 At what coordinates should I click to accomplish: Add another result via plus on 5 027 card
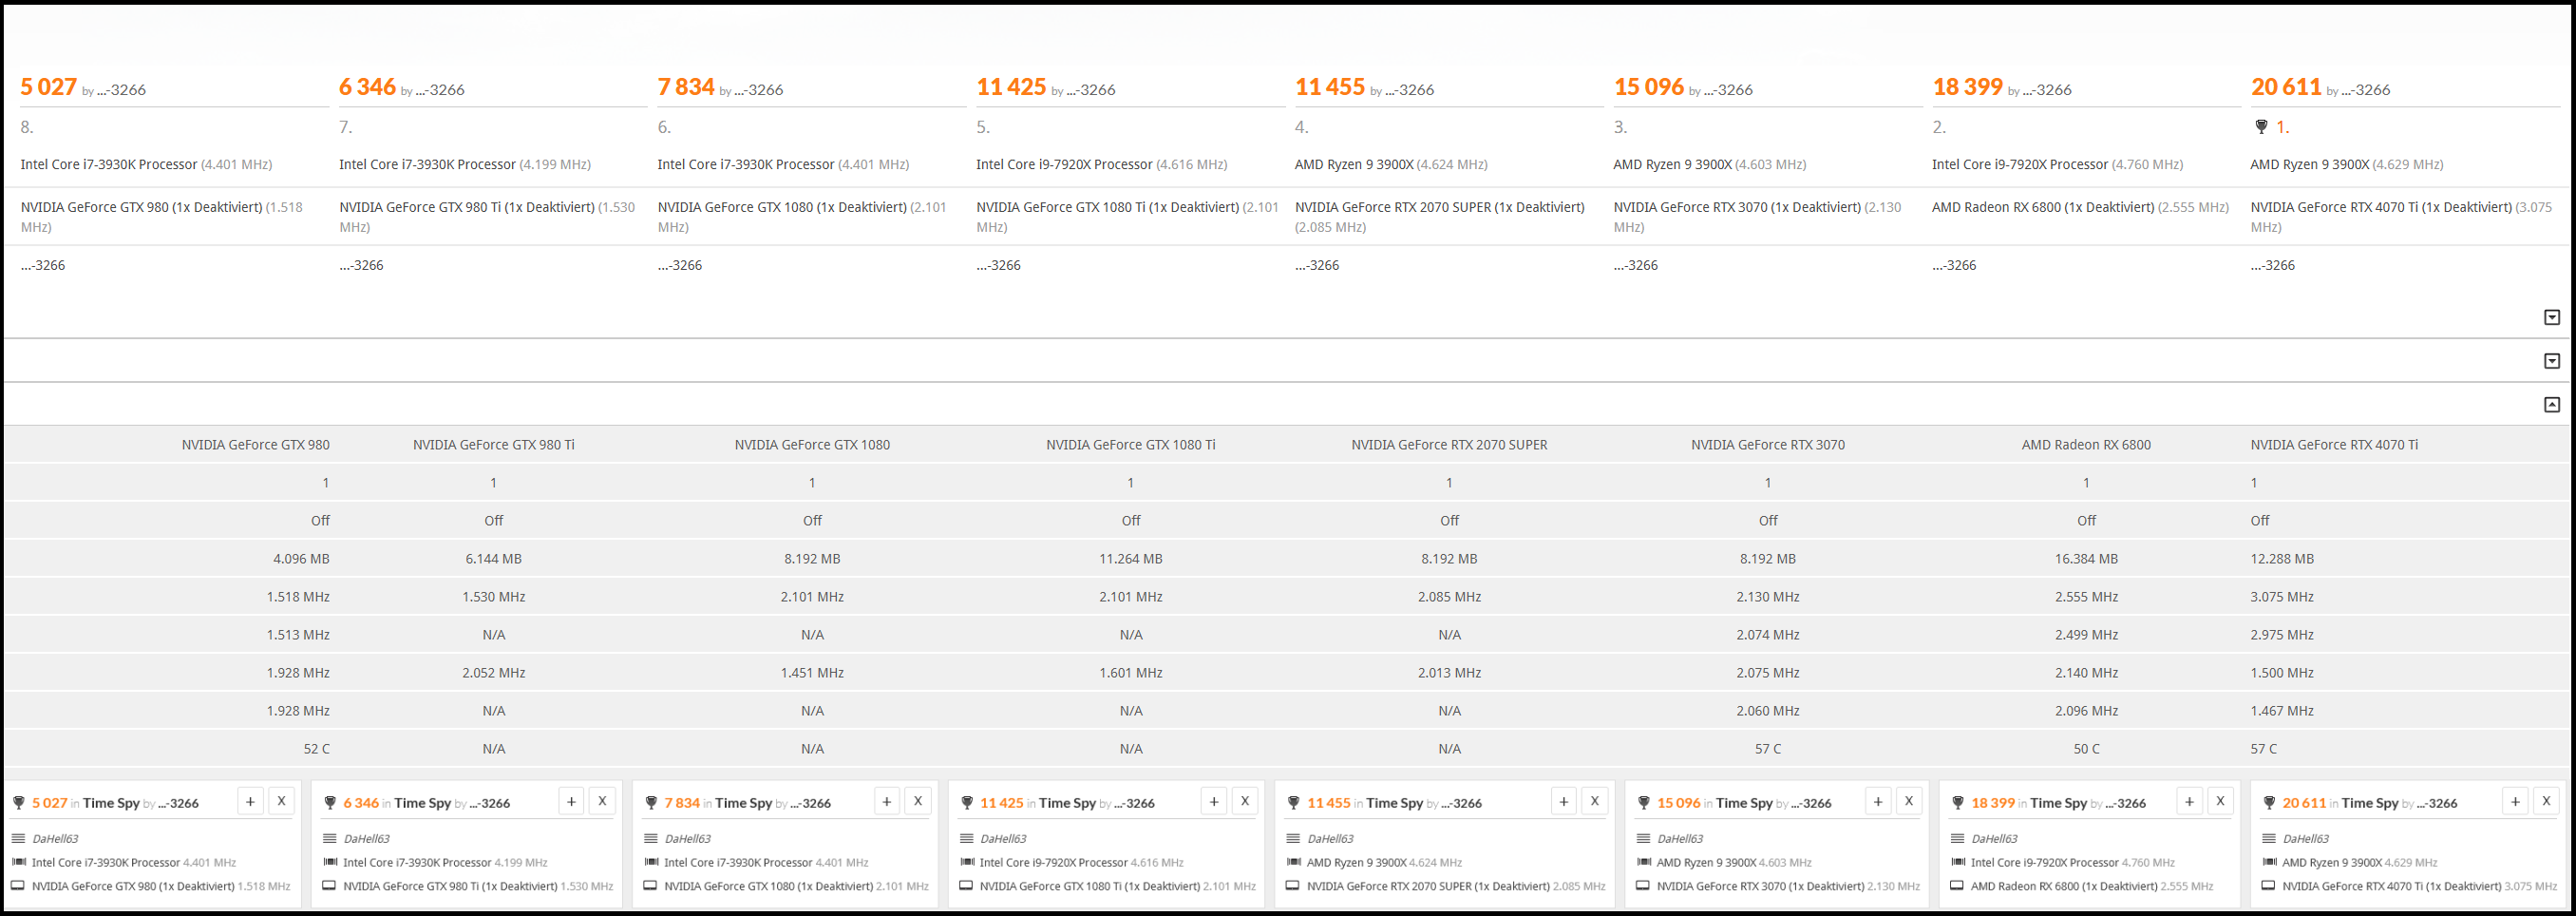click(250, 801)
